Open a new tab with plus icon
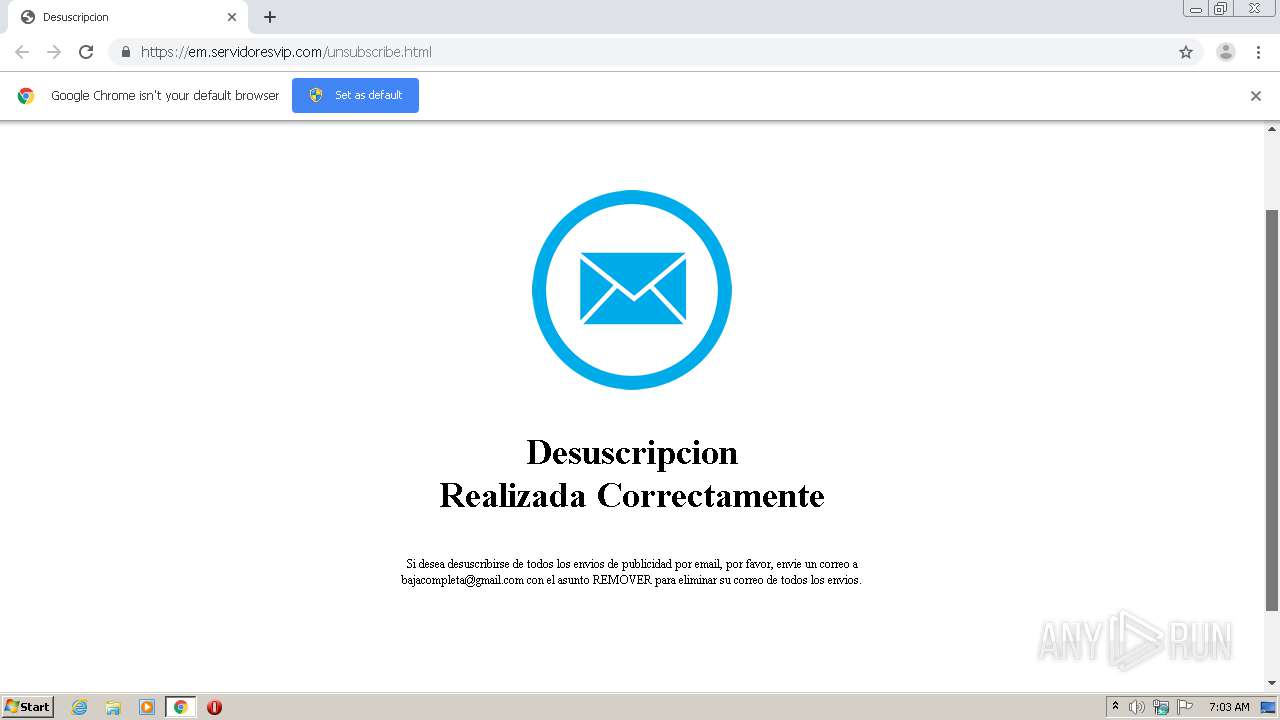 270,17
